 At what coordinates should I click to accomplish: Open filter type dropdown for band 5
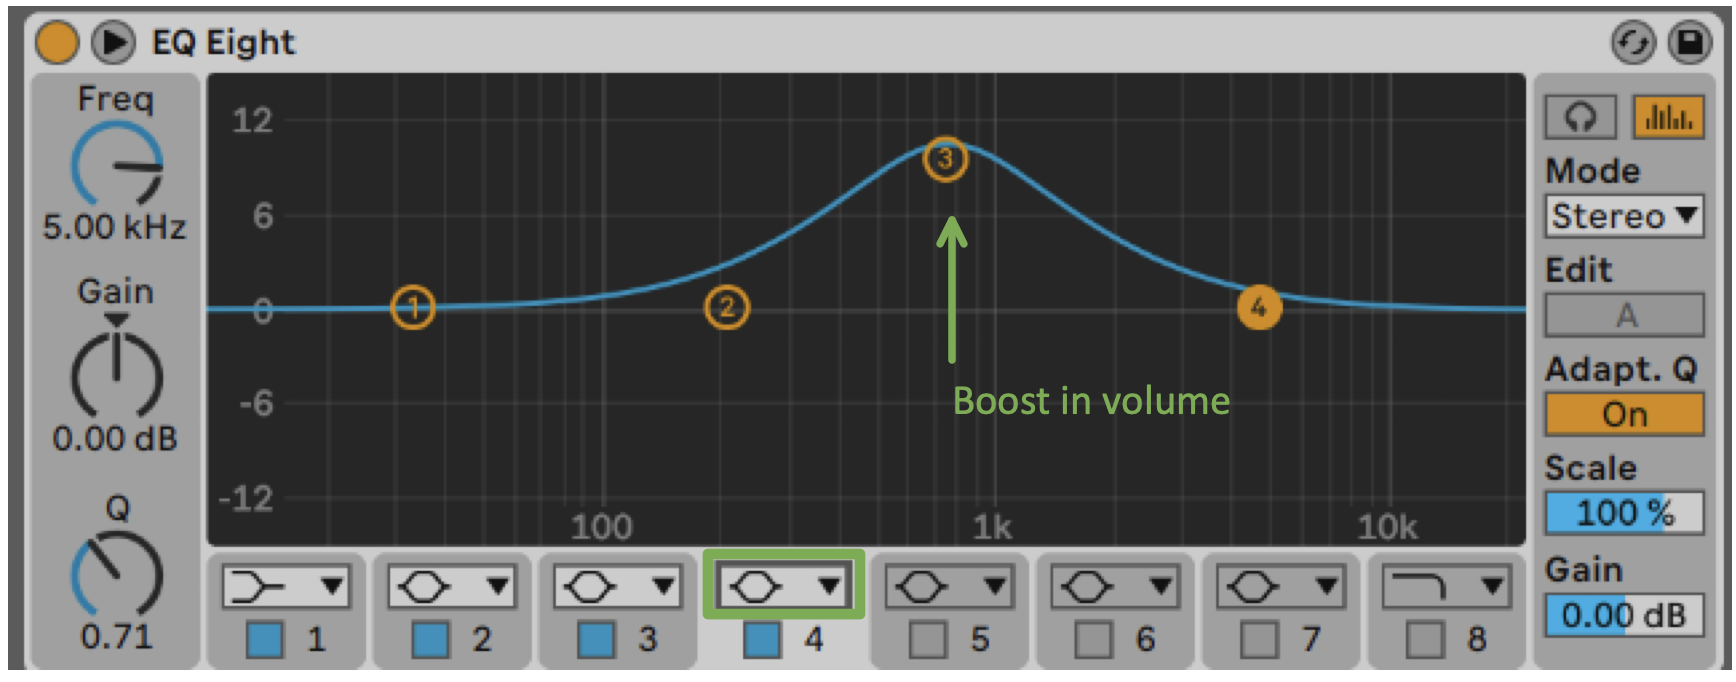click(x=950, y=587)
